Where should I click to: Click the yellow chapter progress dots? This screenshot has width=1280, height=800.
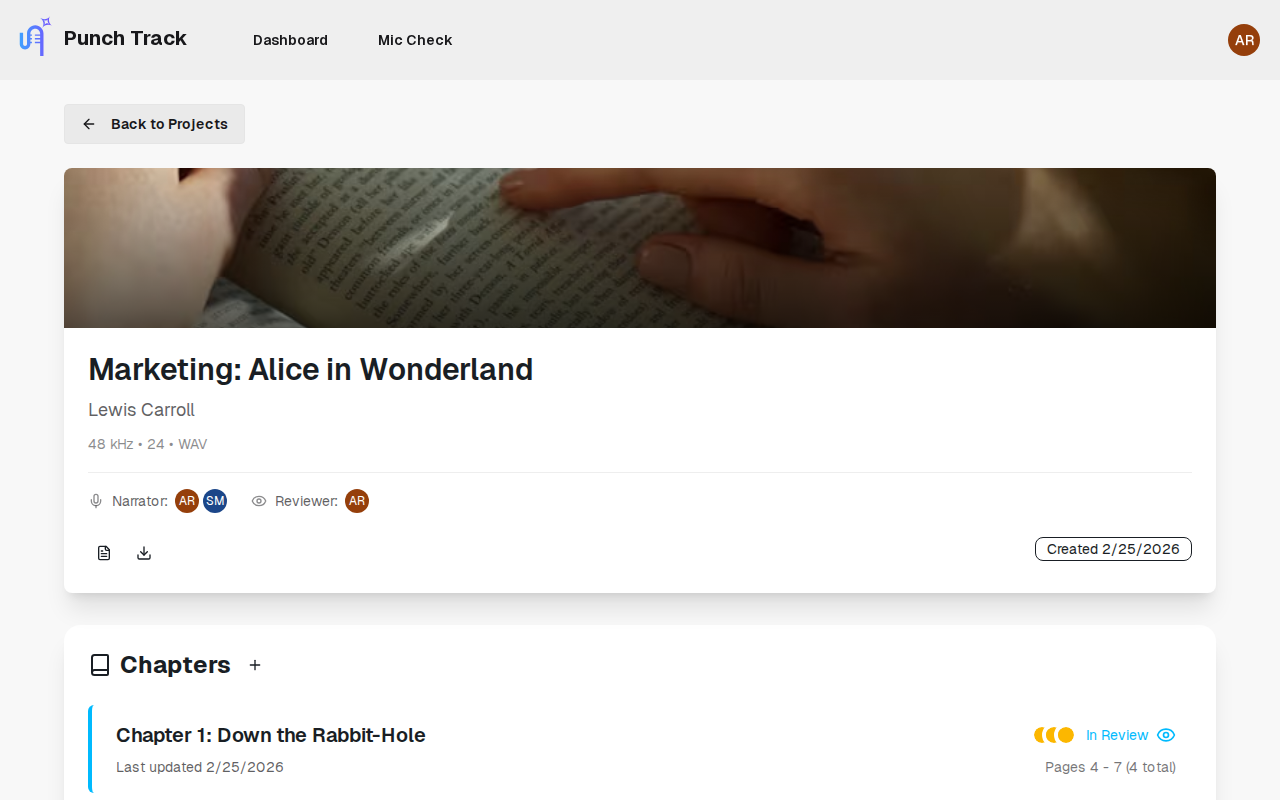coord(1054,735)
